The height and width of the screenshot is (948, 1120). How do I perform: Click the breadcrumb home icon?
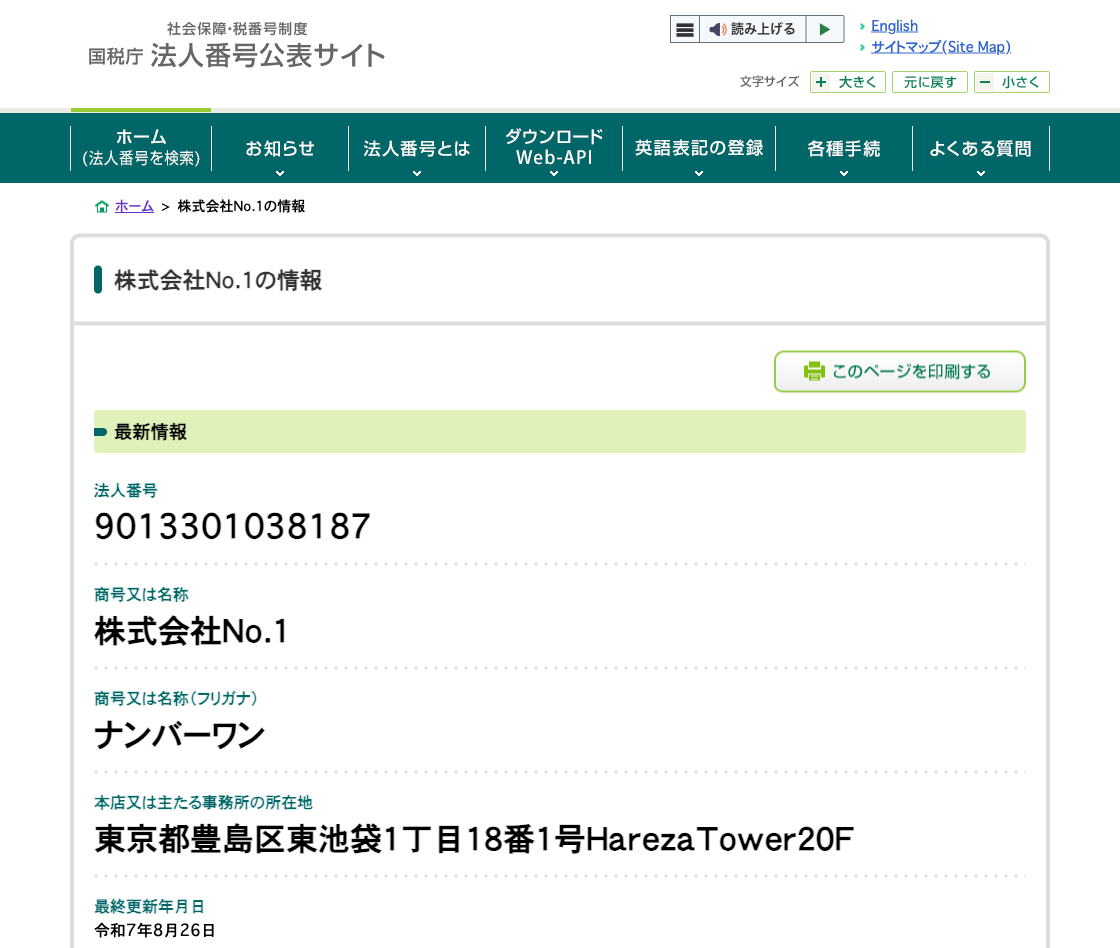101,206
